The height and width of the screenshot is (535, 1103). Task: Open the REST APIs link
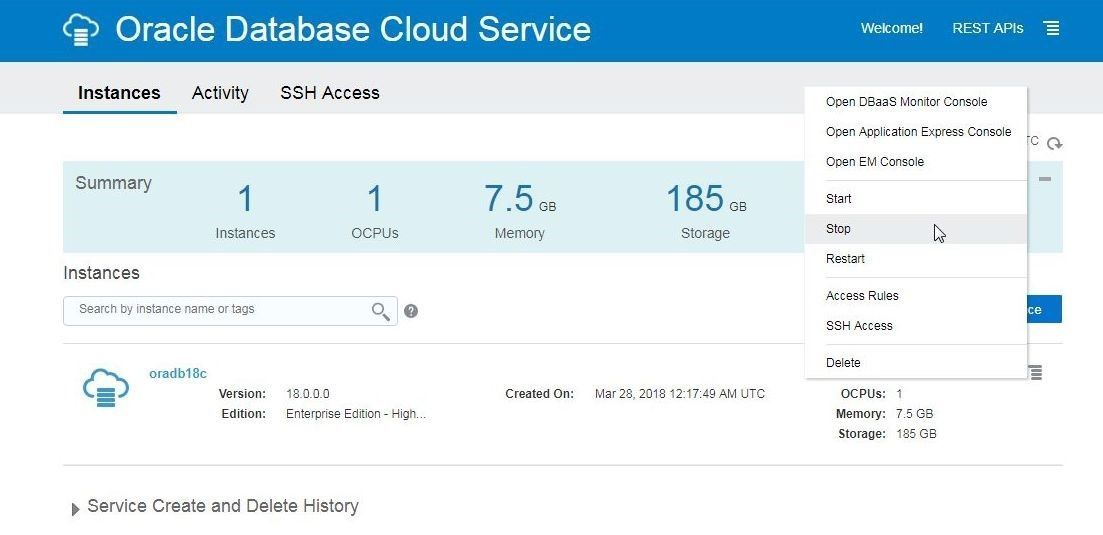click(x=988, y=29)
